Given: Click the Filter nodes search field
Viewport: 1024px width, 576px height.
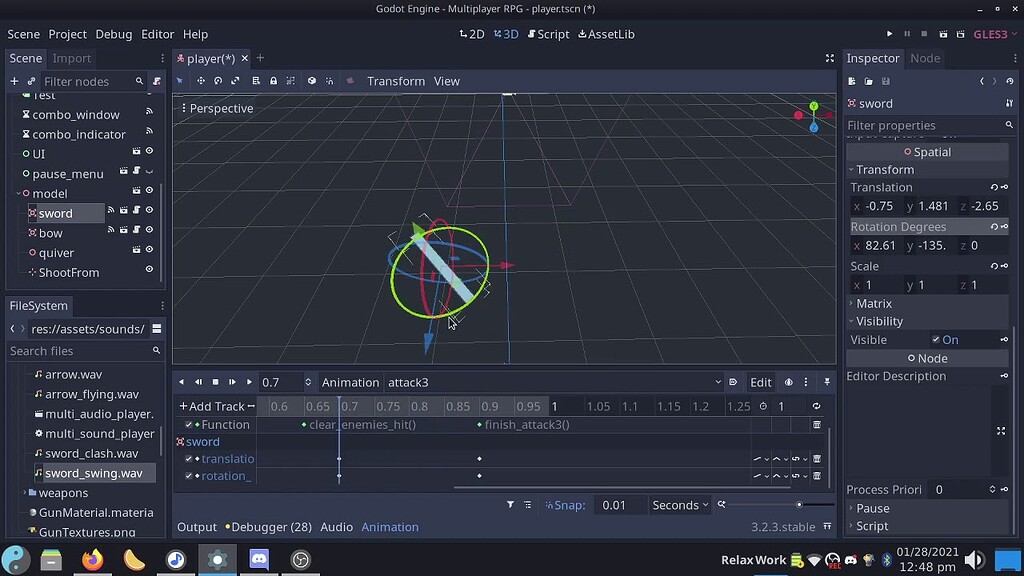Looking at the screenshot, I should (93, 81).
